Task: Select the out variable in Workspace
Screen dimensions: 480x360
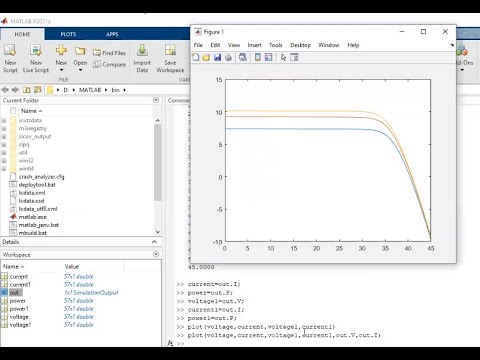Action: [x=15, y=293]
